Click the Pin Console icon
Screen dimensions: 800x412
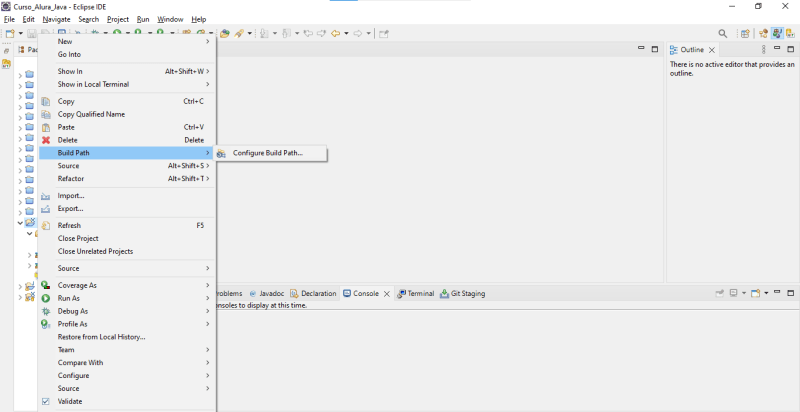(719, 293)
